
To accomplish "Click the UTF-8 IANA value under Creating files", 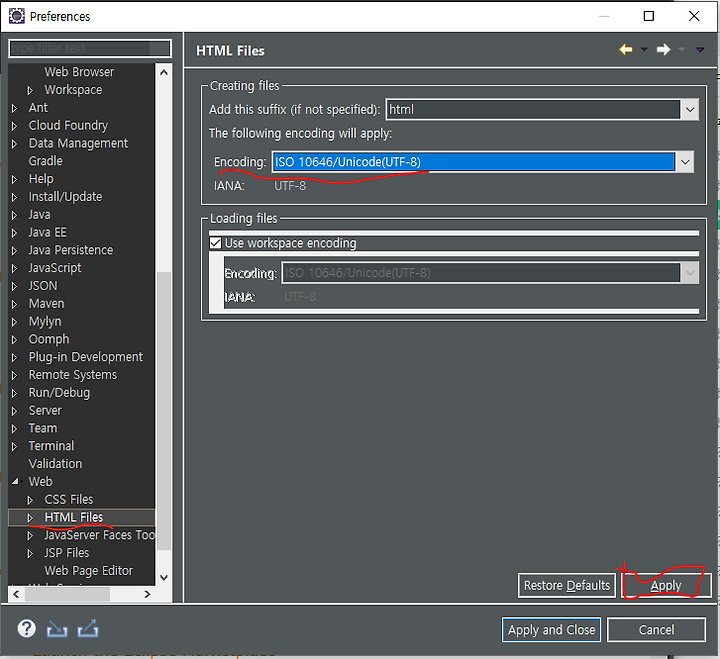I will tap(290, 186).
